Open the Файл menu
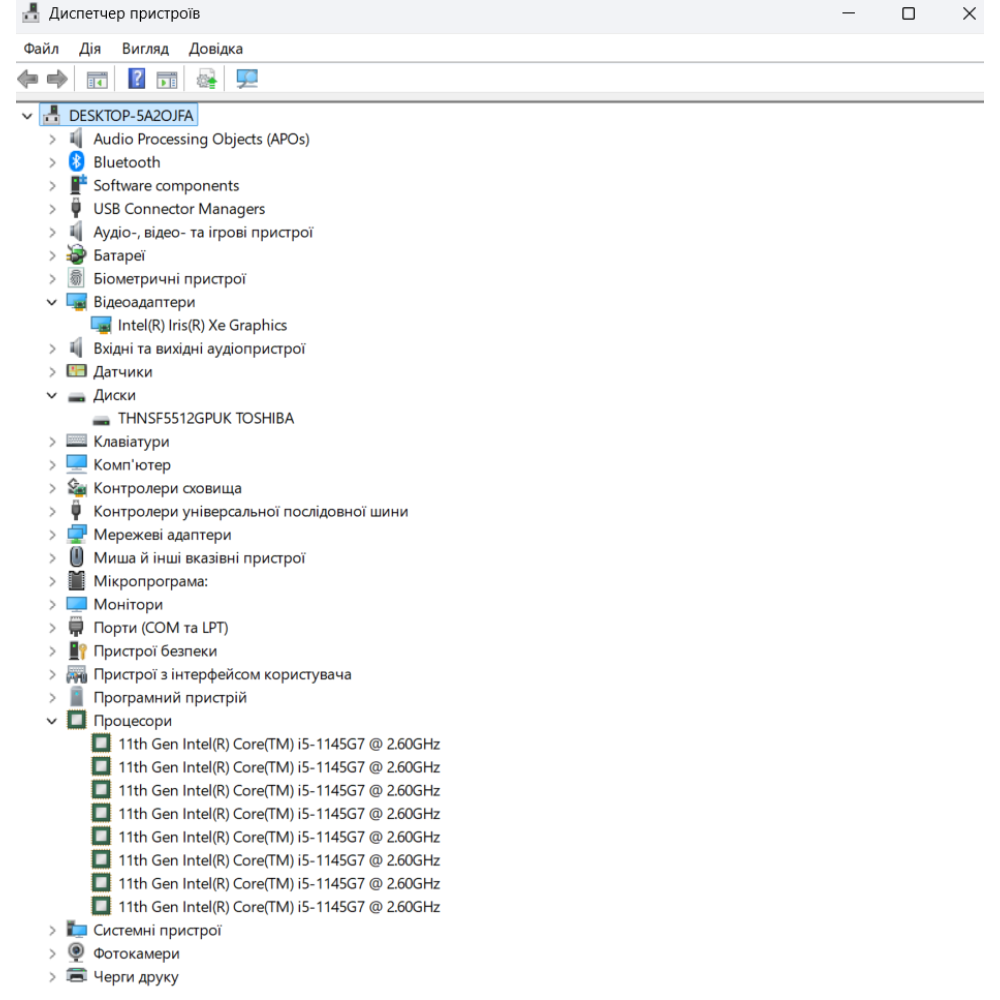 coord(39,49)
